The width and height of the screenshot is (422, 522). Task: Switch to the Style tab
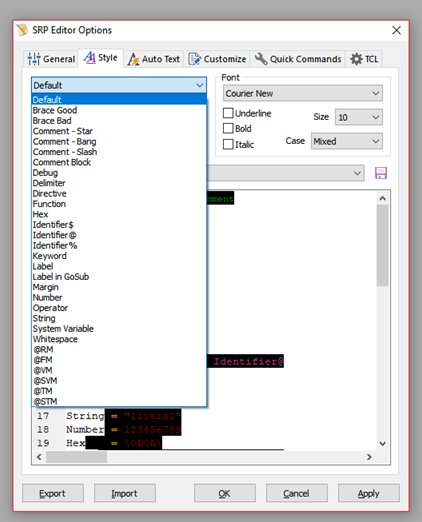pos(101,58)
